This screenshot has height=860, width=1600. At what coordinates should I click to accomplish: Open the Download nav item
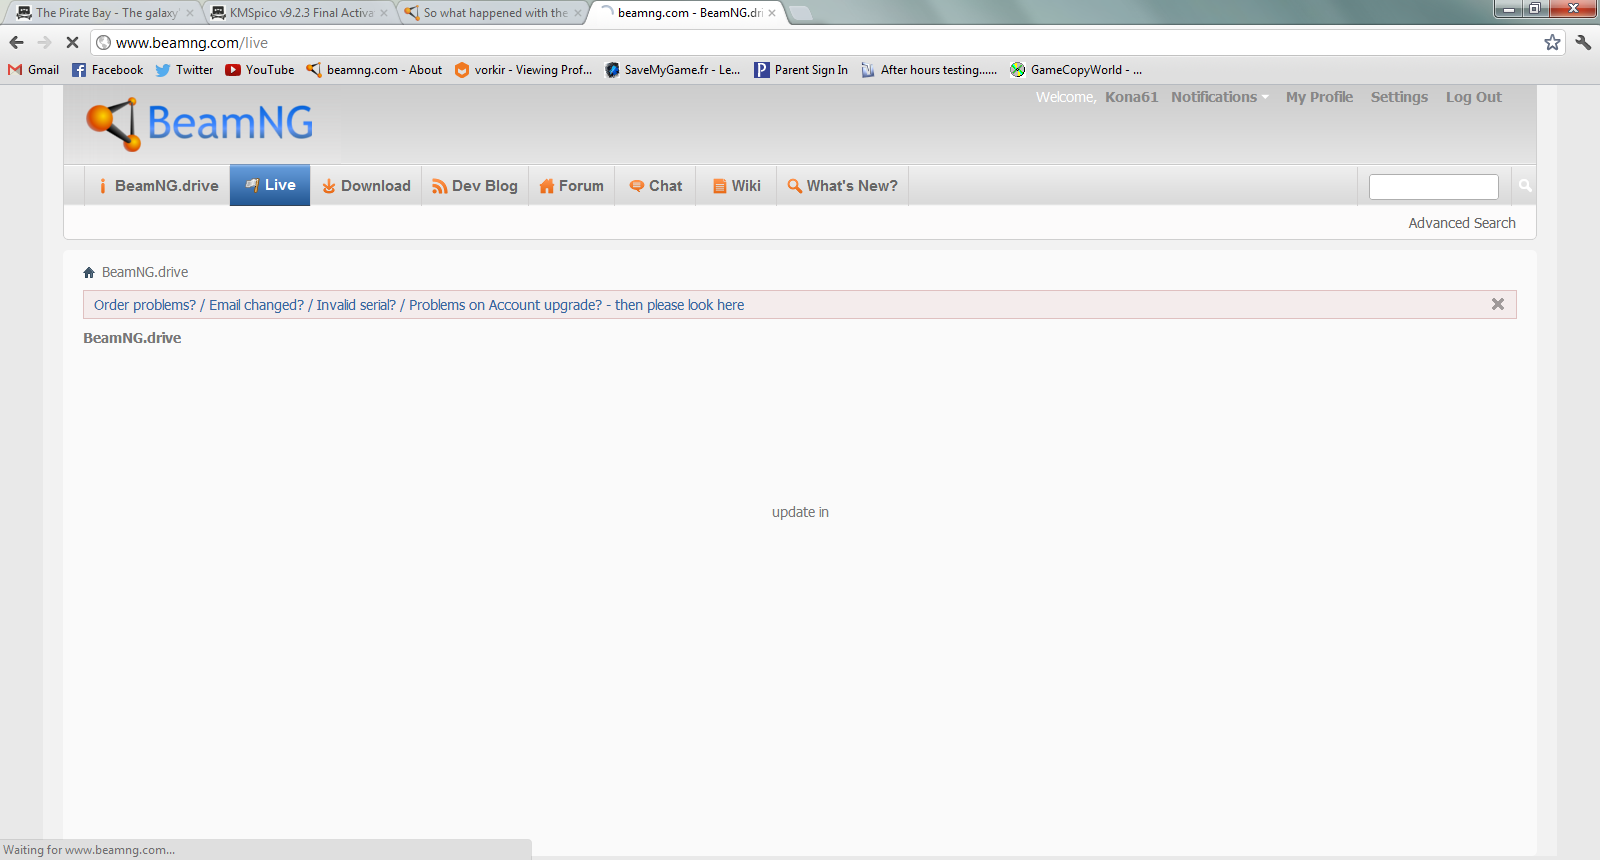point(366,186)
